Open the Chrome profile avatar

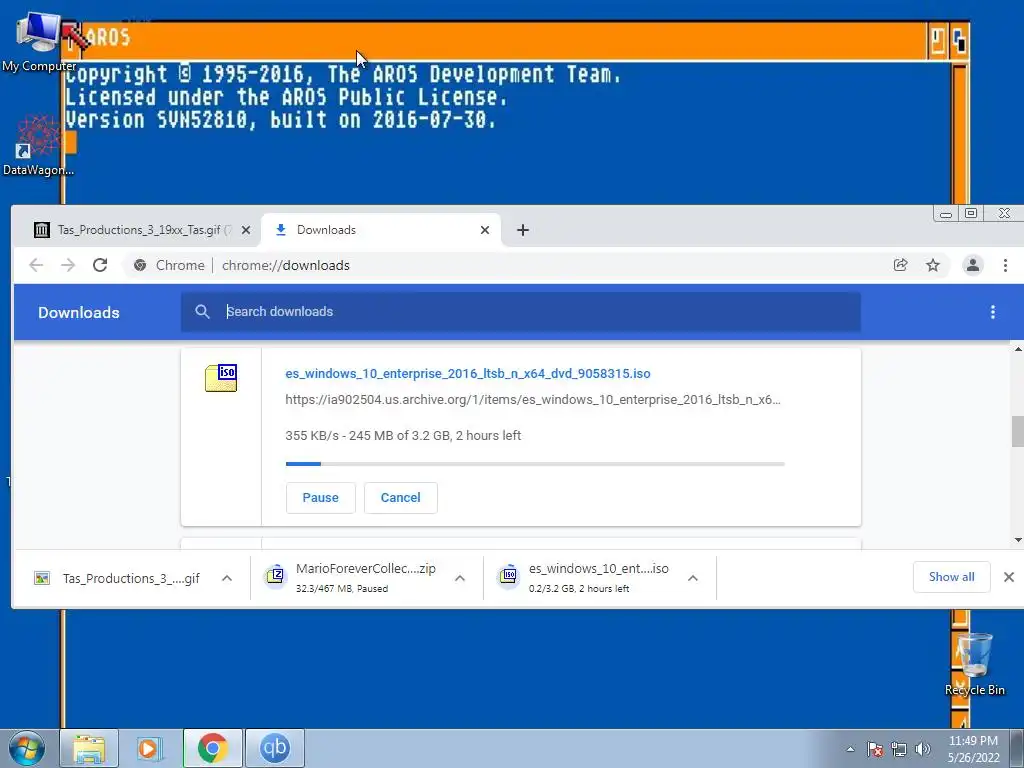click(972, 265)
